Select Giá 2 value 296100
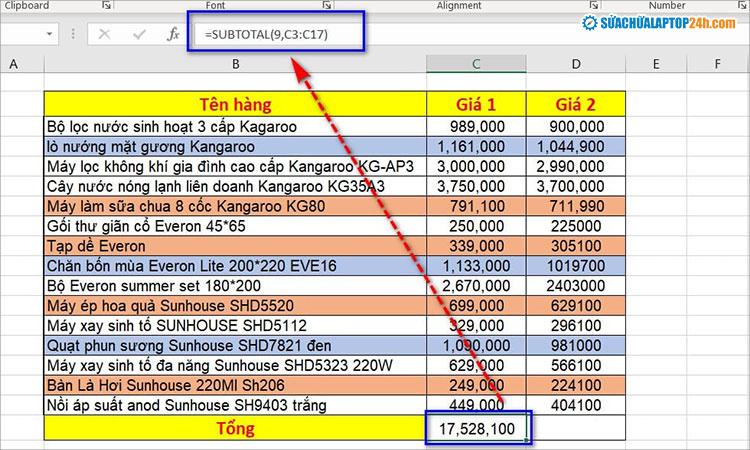 [x=576, y=326]
